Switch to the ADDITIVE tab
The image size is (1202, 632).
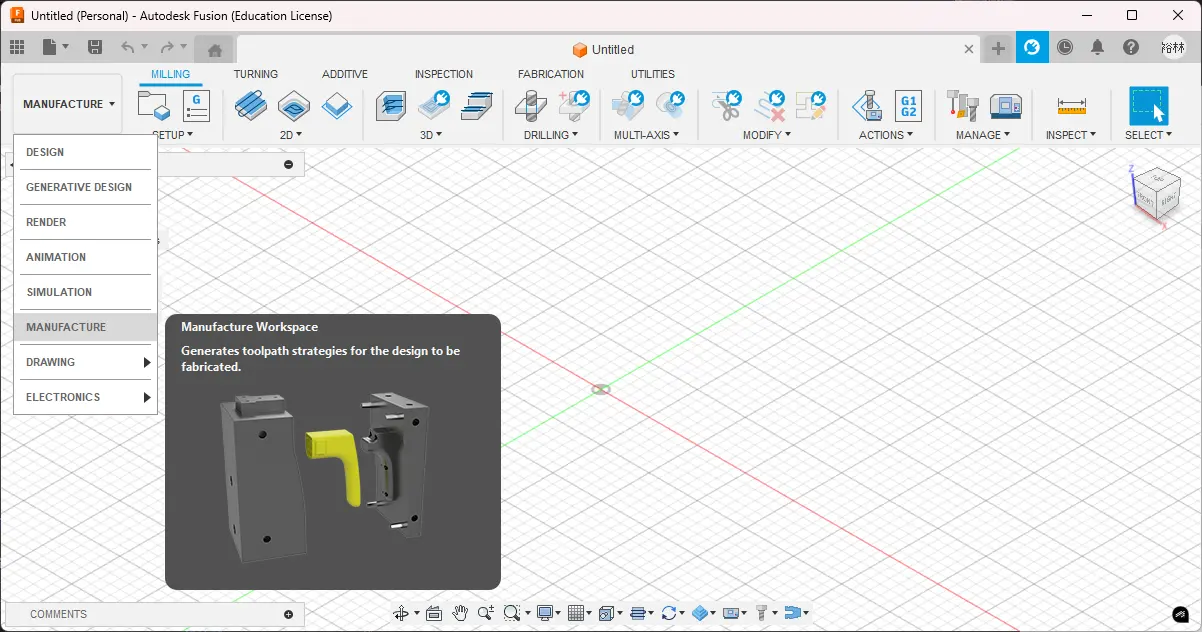345,74
